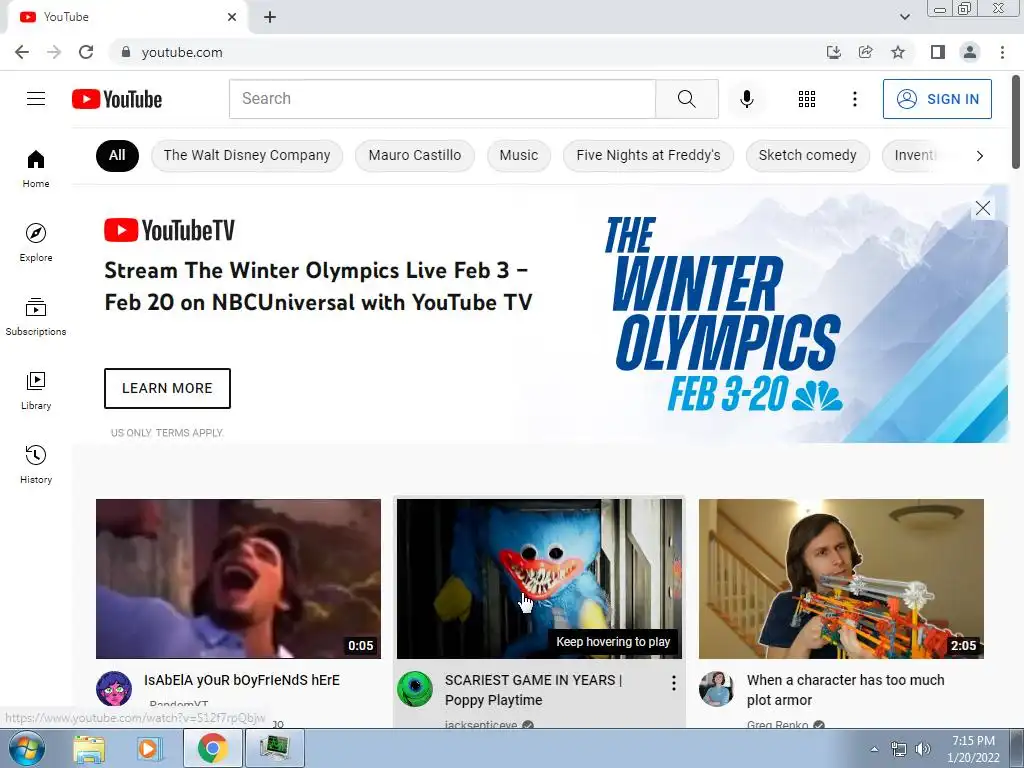Go to Home in the sidebar
This screenshot has height=768, width=1024.
click(x=36, y=169)
